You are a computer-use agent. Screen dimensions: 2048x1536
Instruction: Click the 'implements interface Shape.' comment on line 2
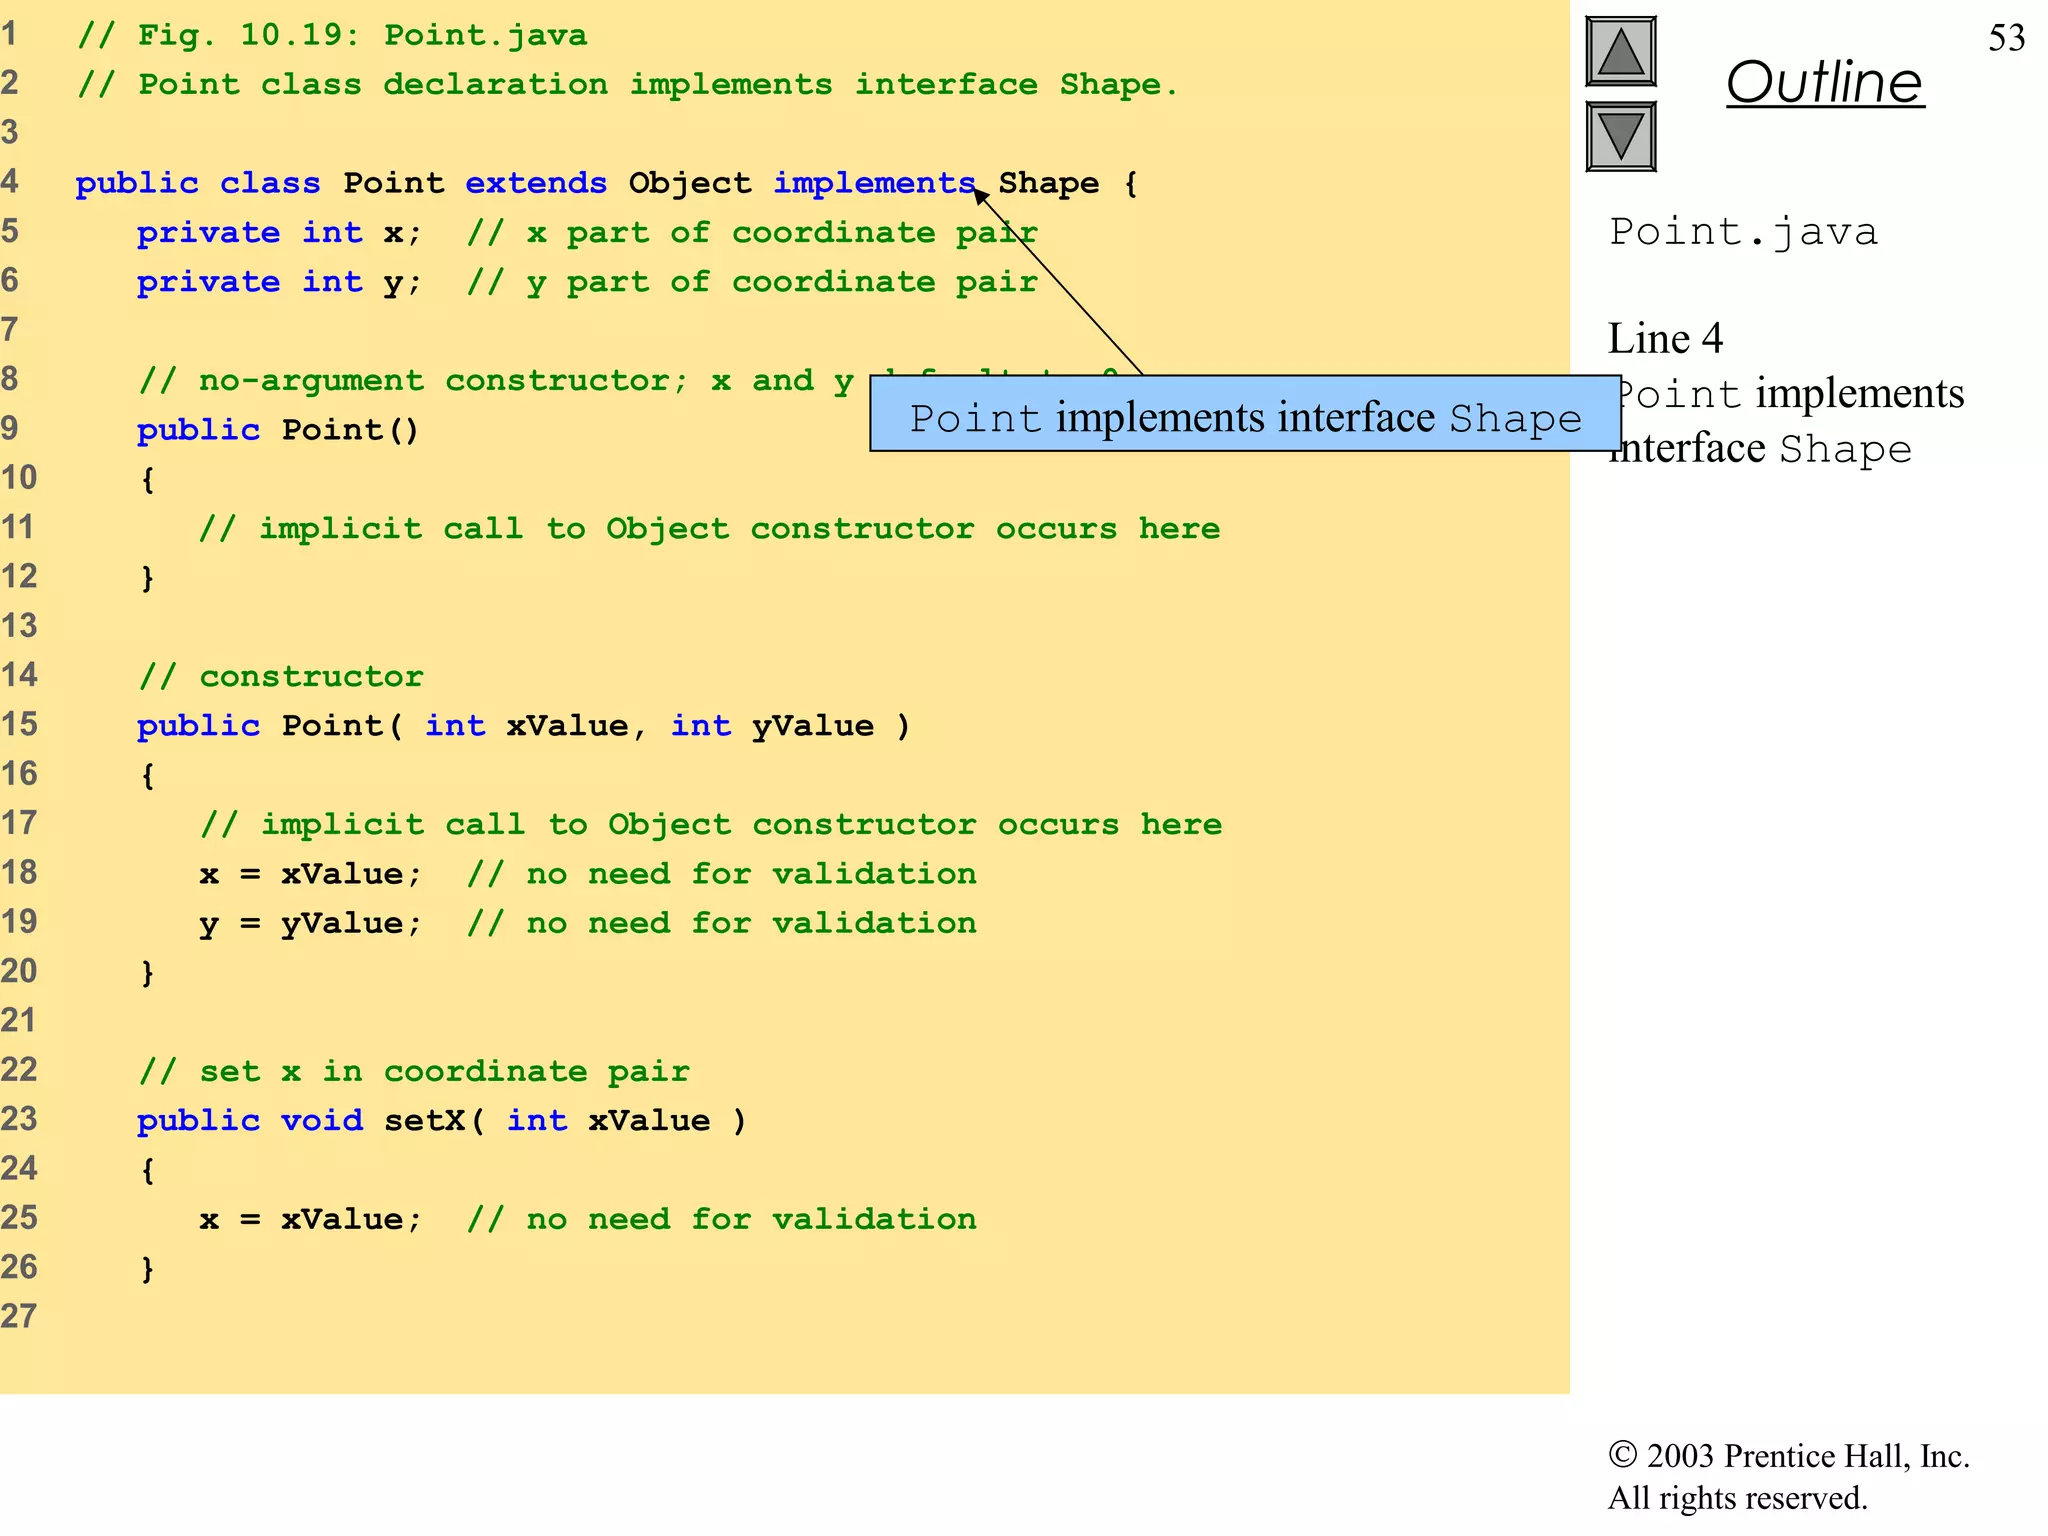[905, 84]
